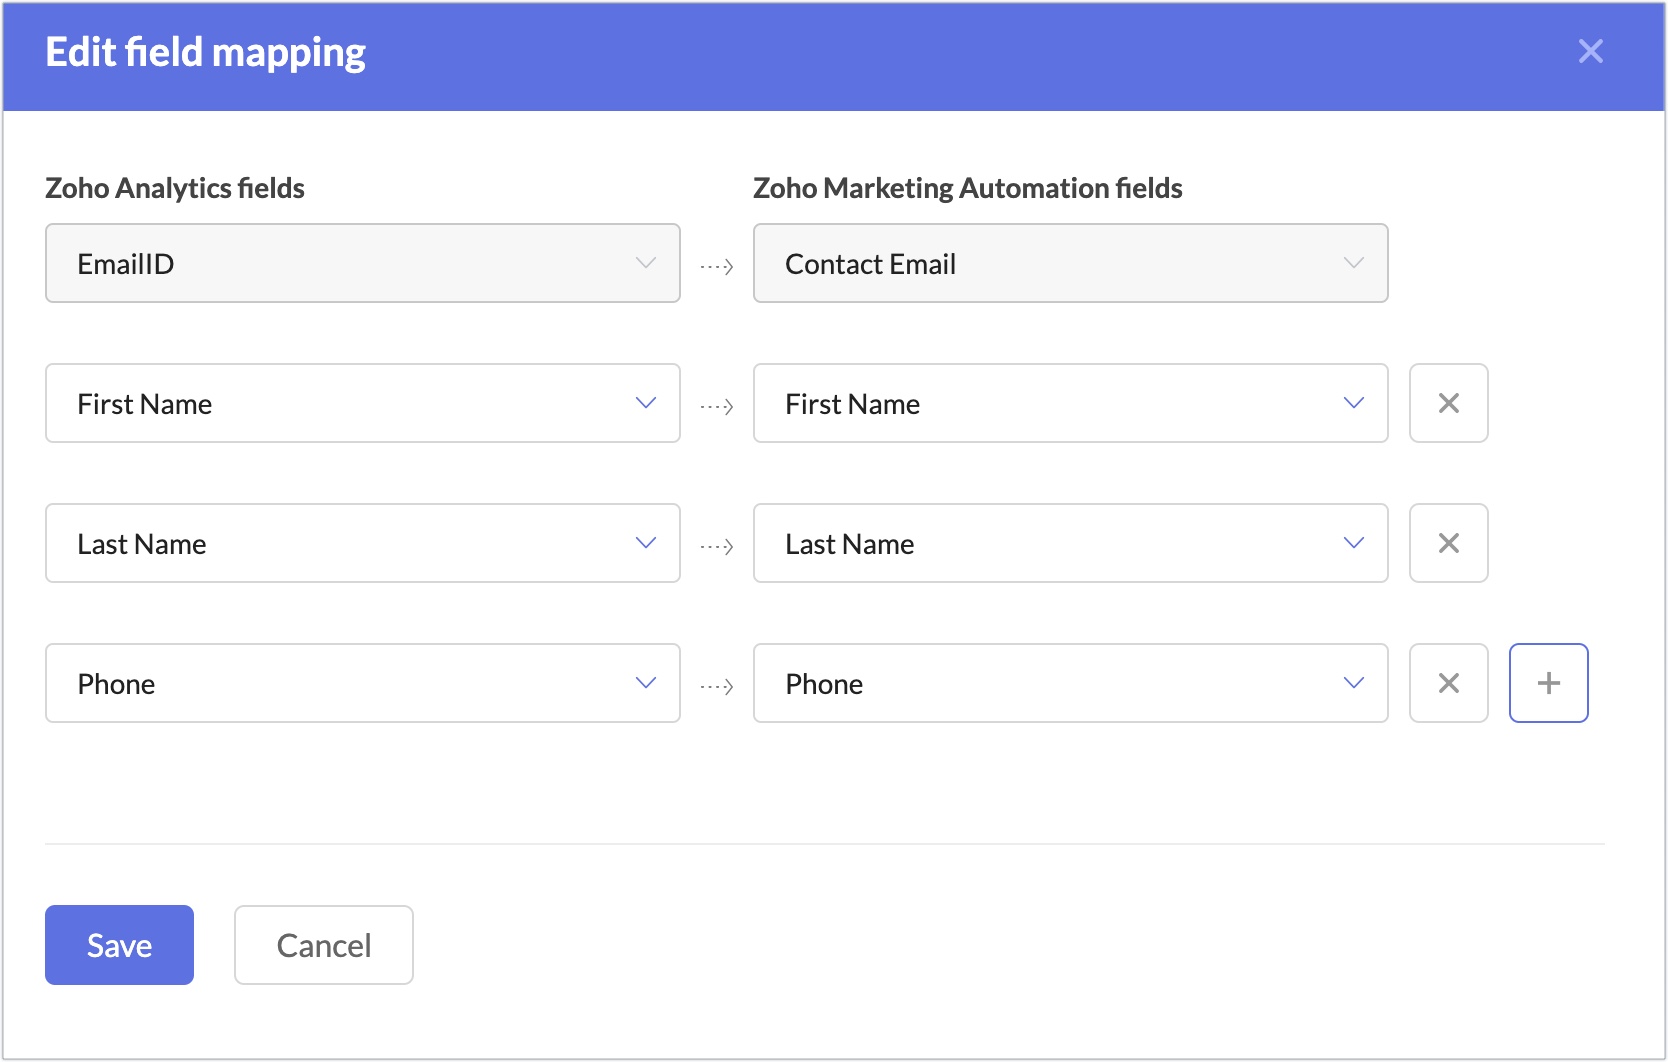
Task: Close the Edit field mapping dialog
Action: tap(1590, 51)
